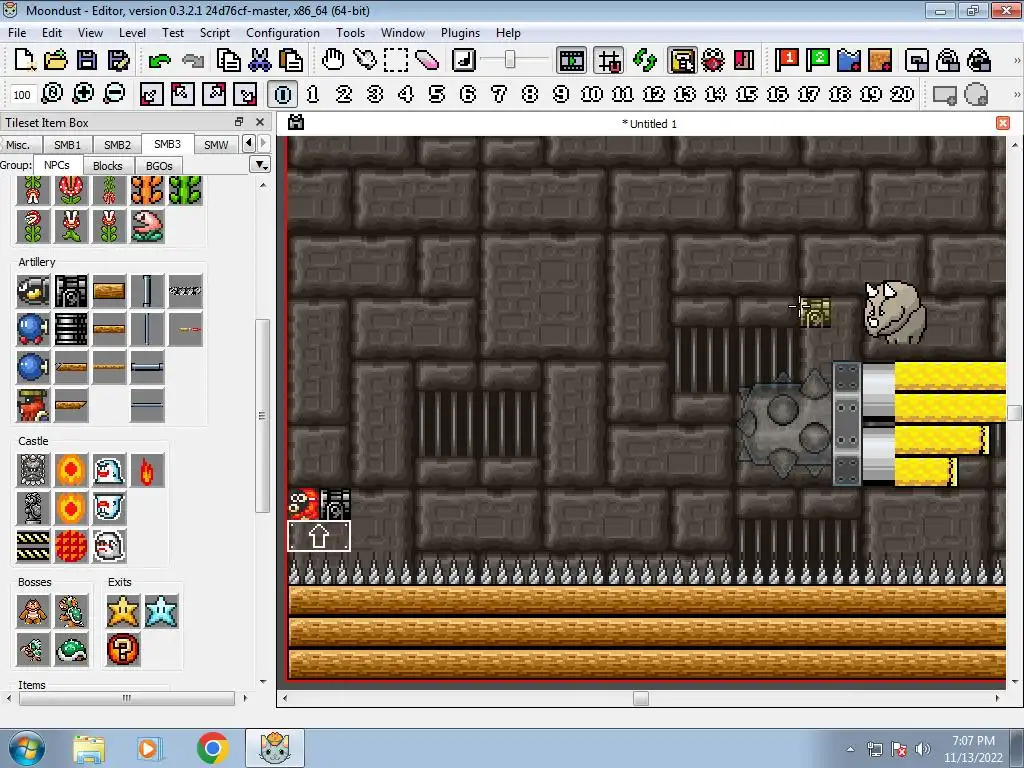
Task: Select the rectangular selection tool
Action: click(396, 60)
